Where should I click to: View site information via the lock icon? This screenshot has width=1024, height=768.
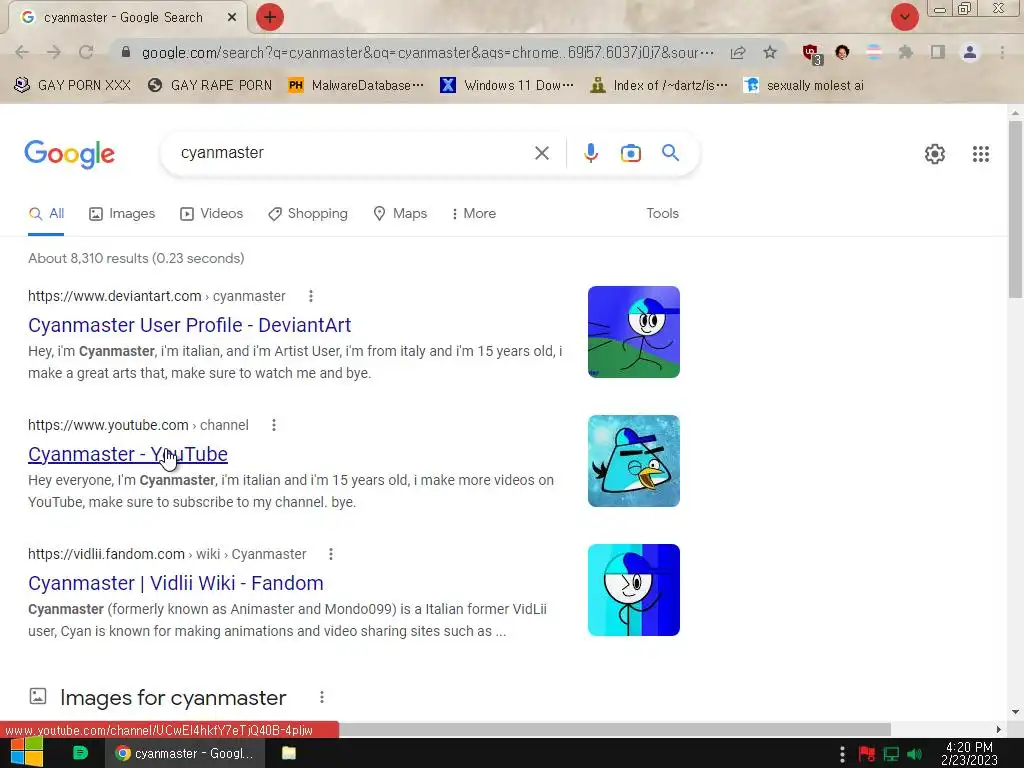coord(126,52)
